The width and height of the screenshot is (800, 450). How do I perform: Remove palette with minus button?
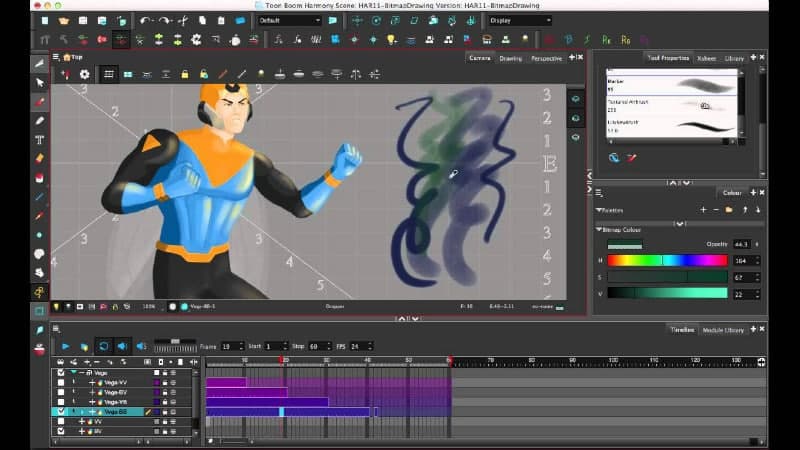(x=716, y=210)
